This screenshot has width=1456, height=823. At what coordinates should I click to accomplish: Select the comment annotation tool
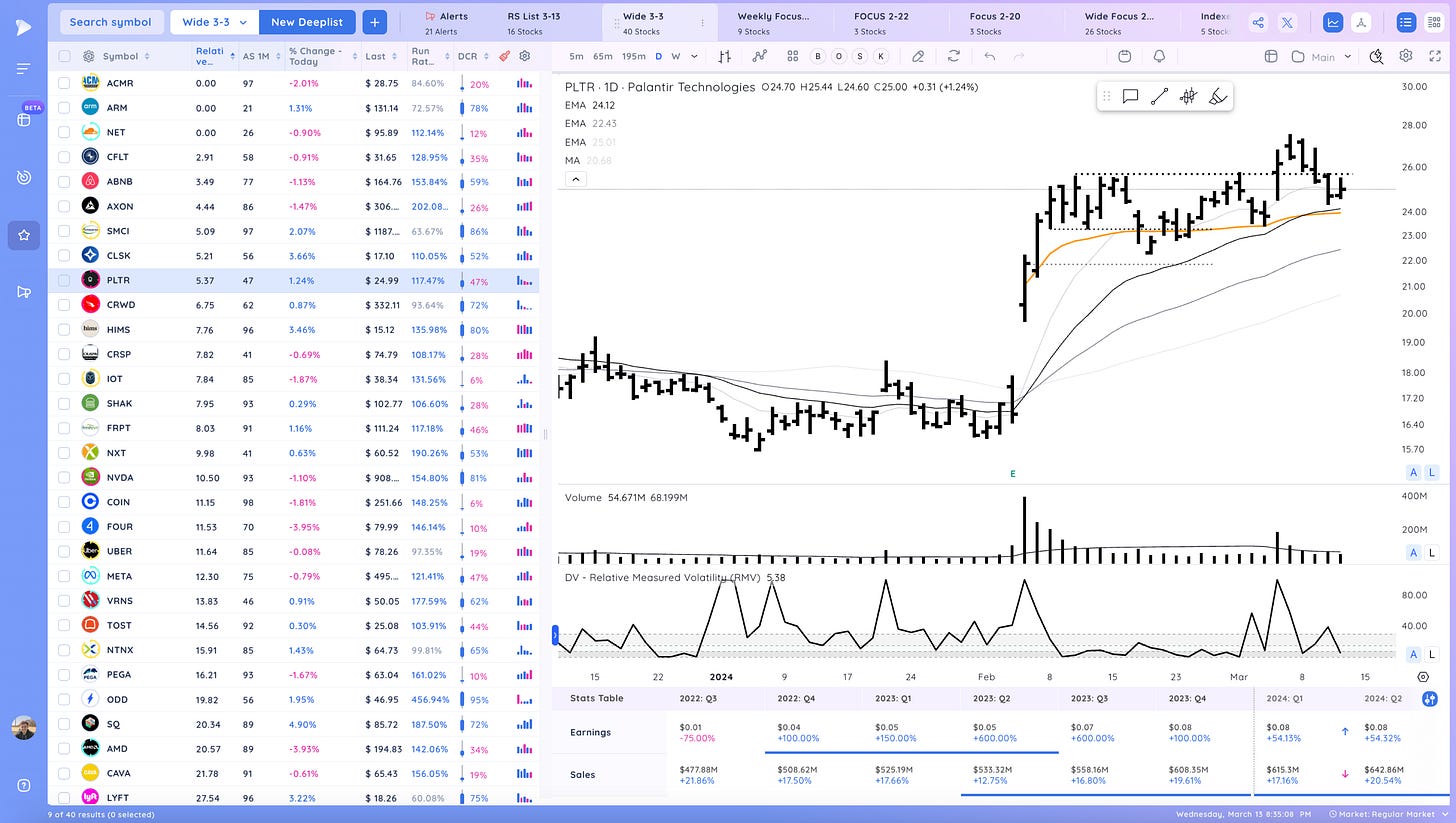point(1131,96)
